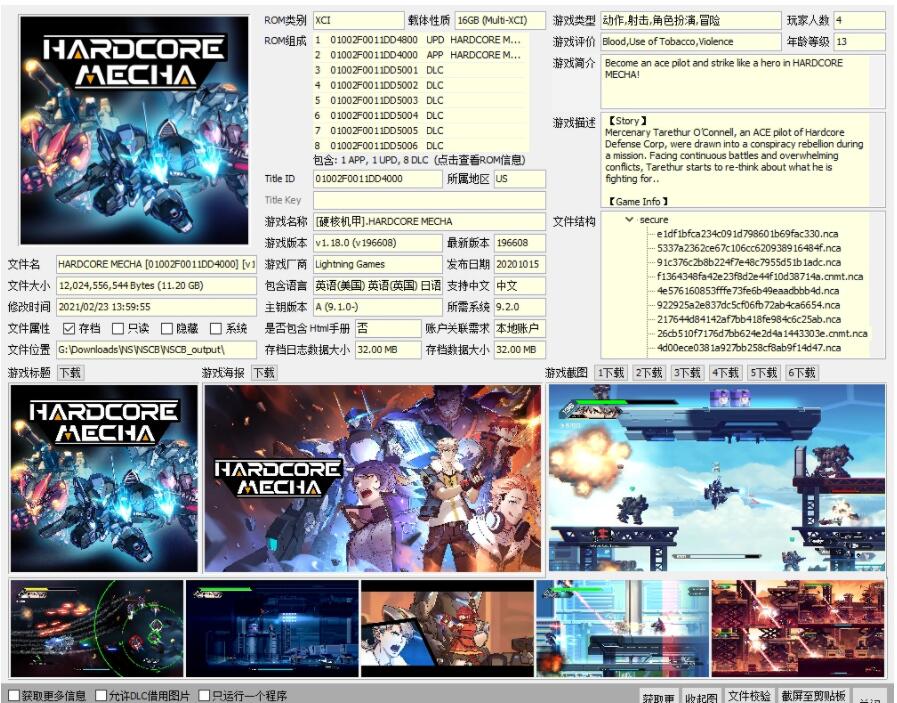Click the game poster image with characters
Screen dimensions: 897x703
[373, 478]
